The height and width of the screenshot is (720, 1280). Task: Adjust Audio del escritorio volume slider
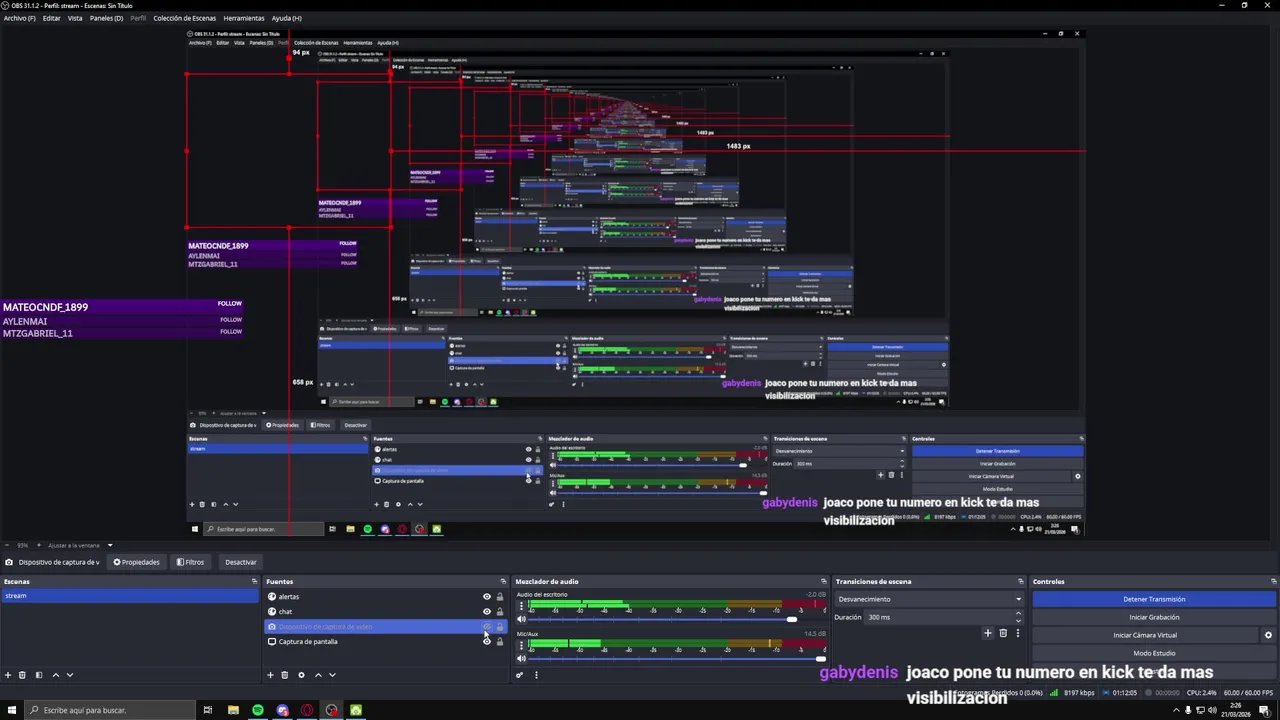click(792, 619)
